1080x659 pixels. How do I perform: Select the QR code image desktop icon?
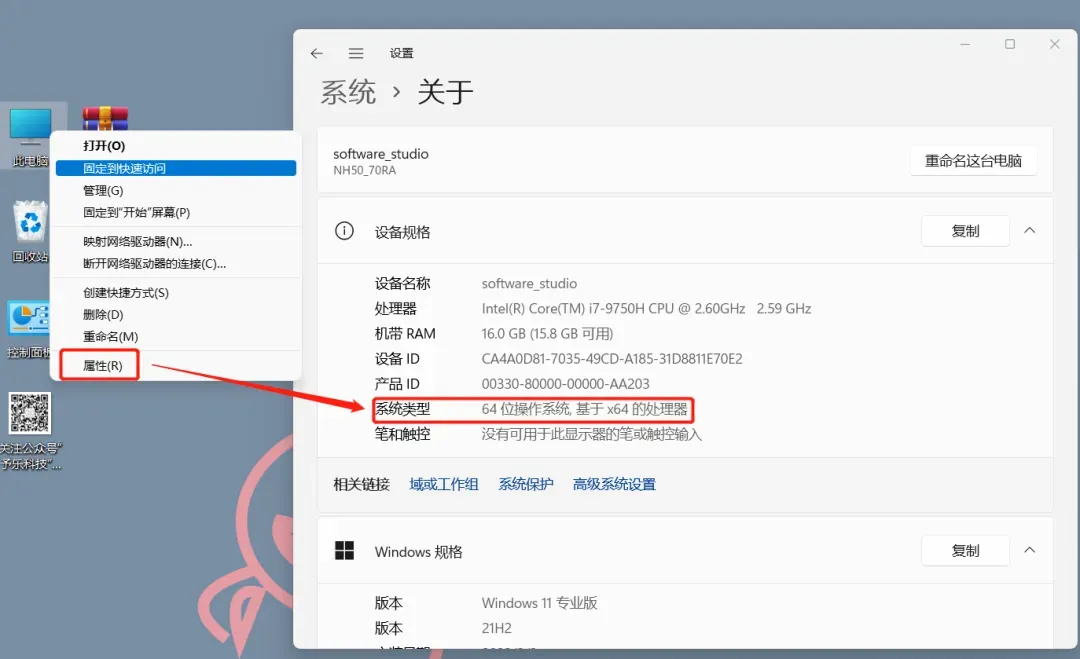30,431
